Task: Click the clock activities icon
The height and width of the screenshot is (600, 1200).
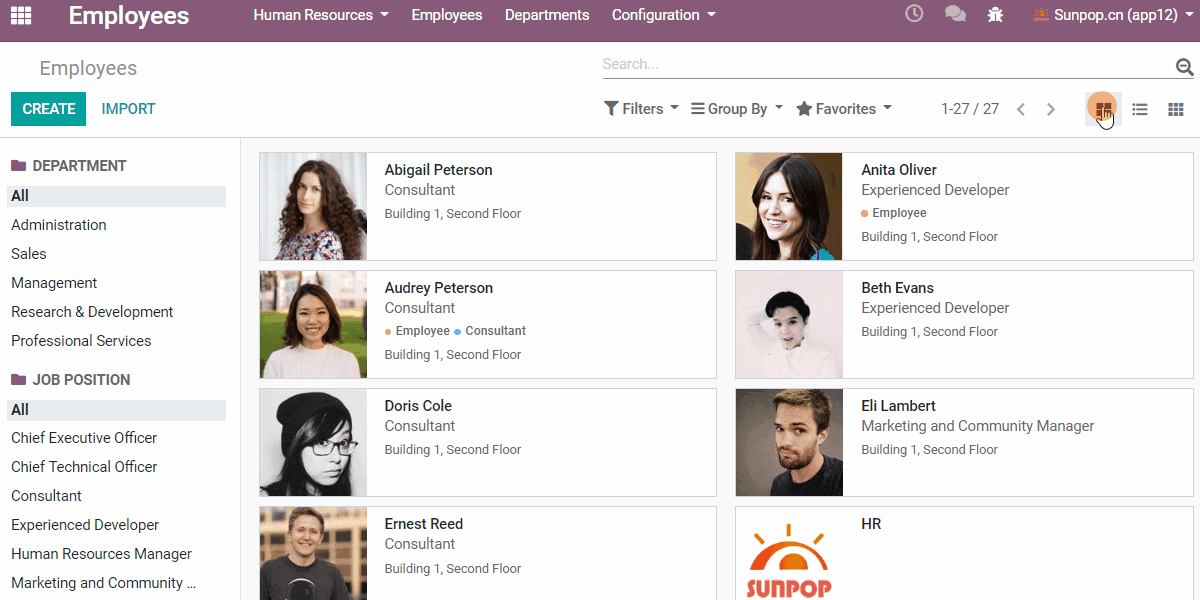Action: (x=914, y=14)
